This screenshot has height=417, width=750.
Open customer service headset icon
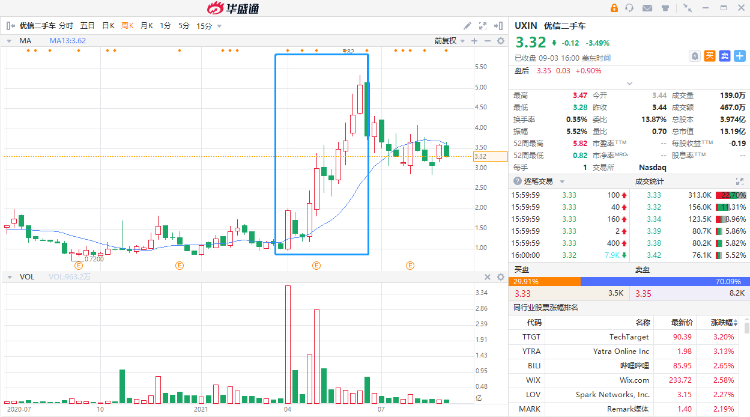pos(629,8)
